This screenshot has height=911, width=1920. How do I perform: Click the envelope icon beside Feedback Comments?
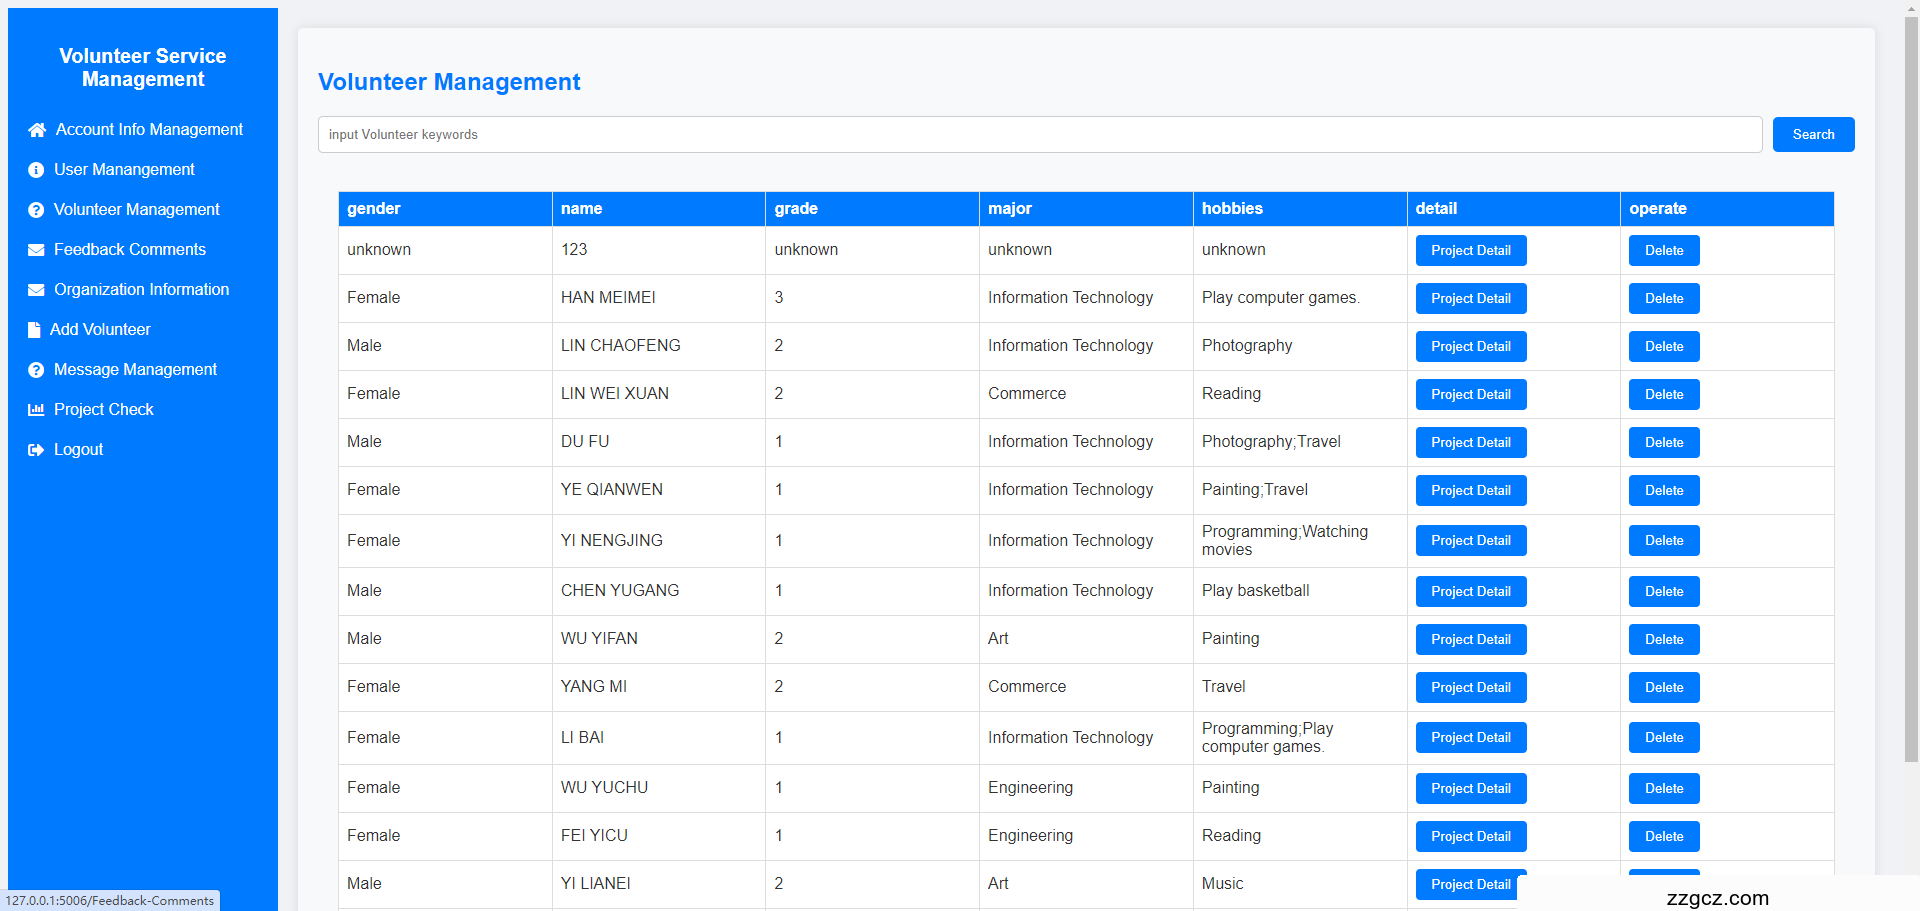tap(36, 250)
